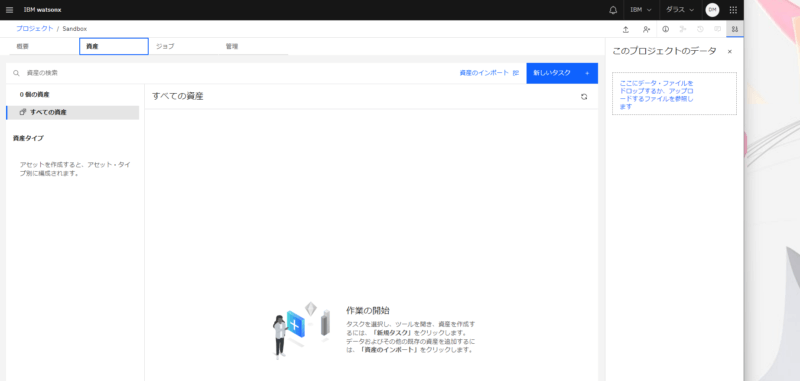Open the notifications bell
The width and height of the screenshot is (800, 381).
tap(613, 10)
